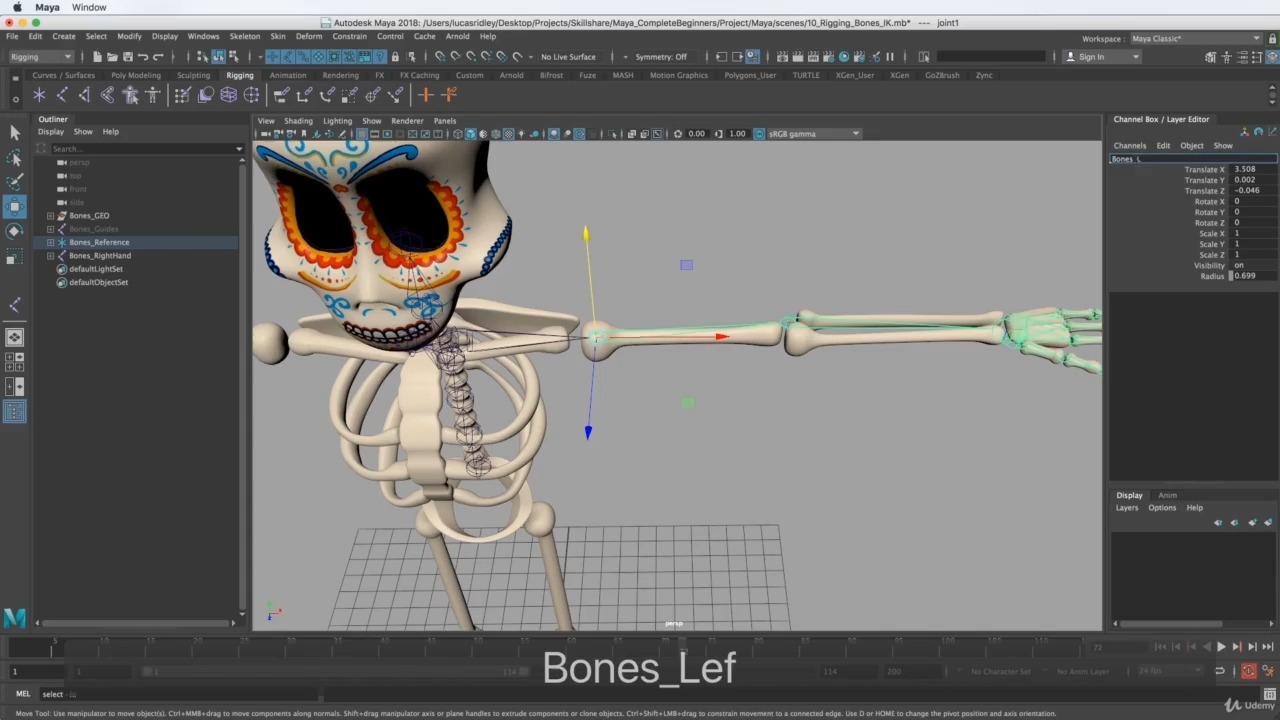
Task: Select the viewport Select Camera icon
Action: pyautogui.click(x=266, y=133)
